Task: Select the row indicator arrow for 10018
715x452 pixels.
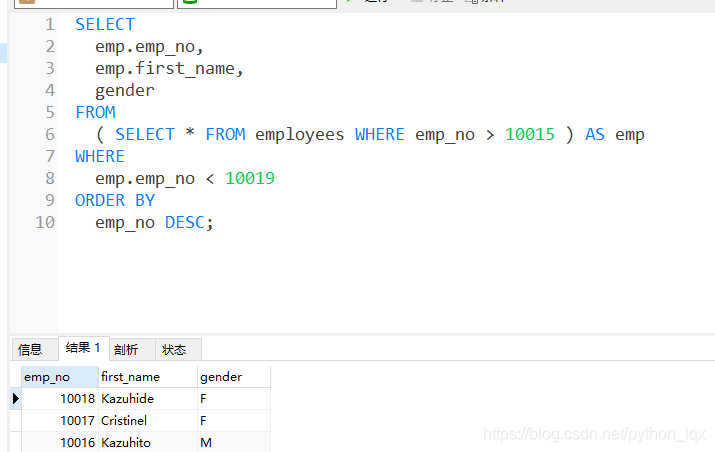Action: [x=16, y=399]
